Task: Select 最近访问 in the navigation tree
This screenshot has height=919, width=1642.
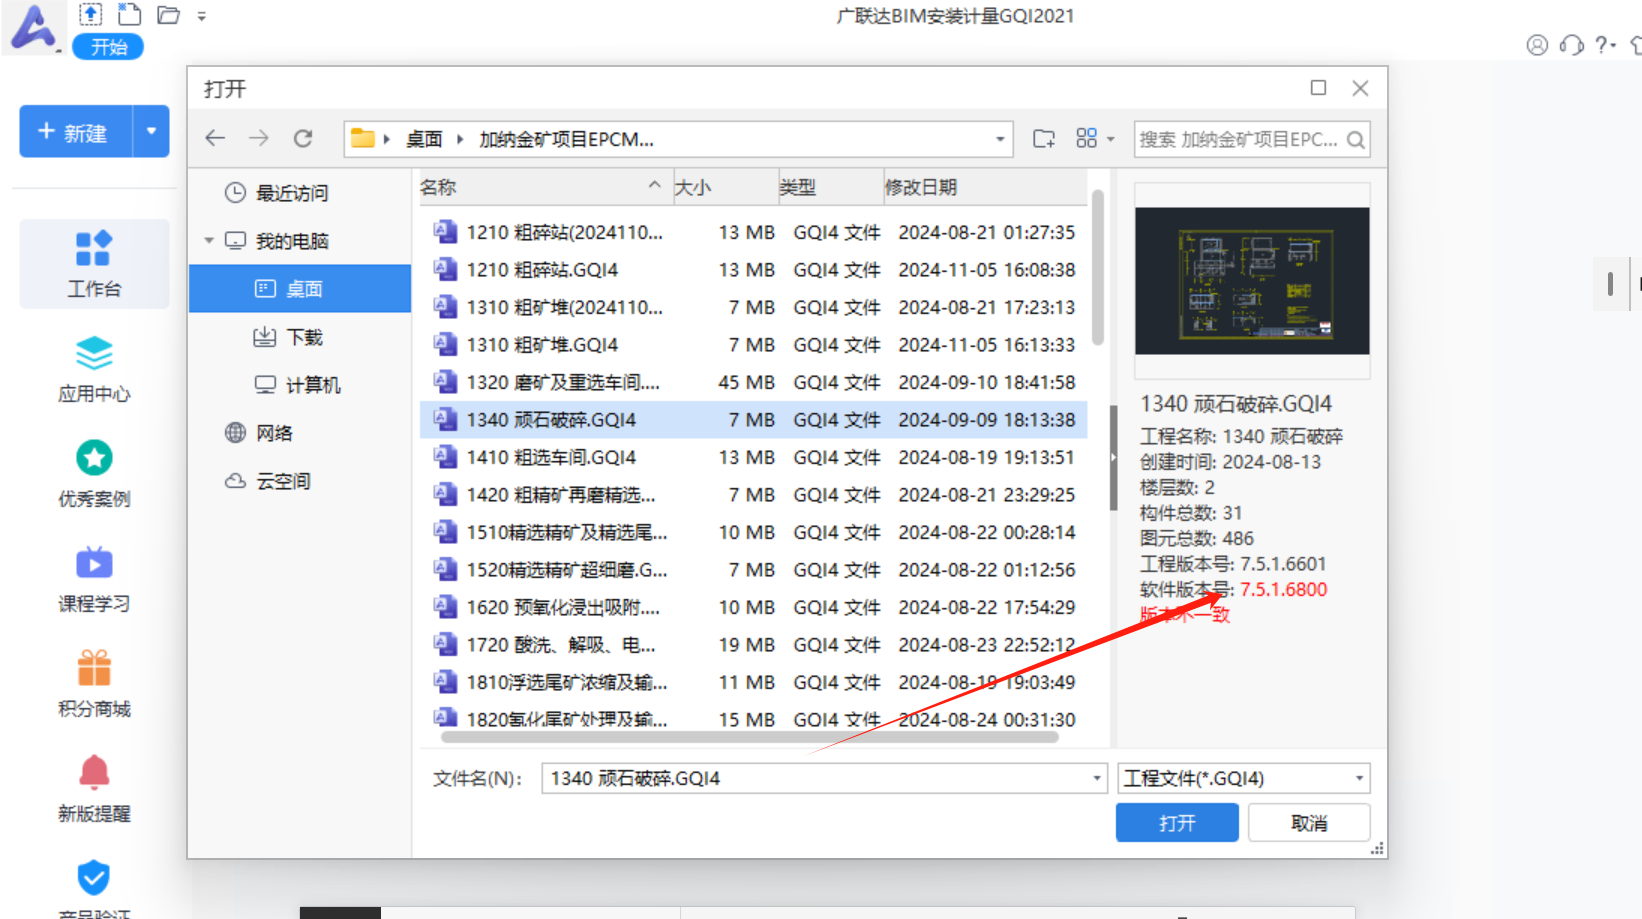Action: 300,193
